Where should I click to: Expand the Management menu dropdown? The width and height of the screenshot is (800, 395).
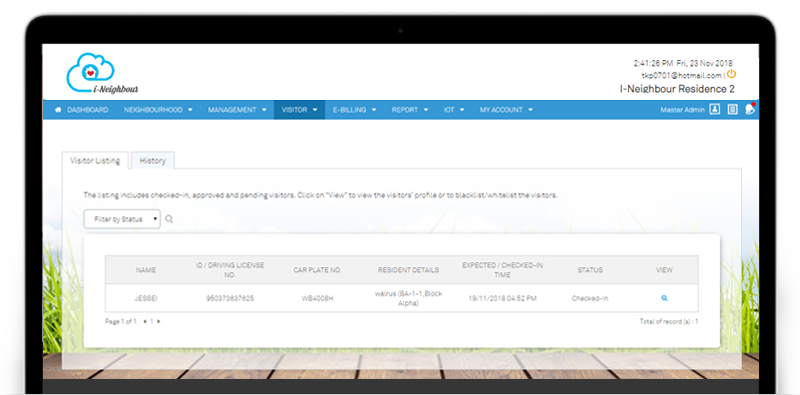coord(237,110)
